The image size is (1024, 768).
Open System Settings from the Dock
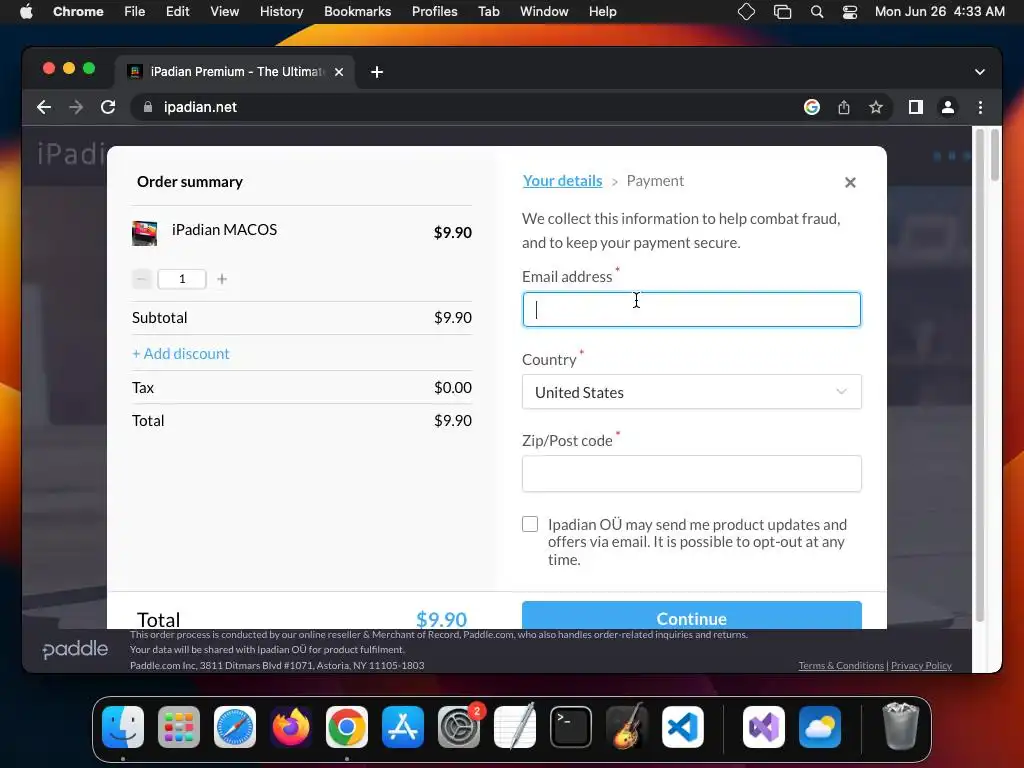point(458,727)
